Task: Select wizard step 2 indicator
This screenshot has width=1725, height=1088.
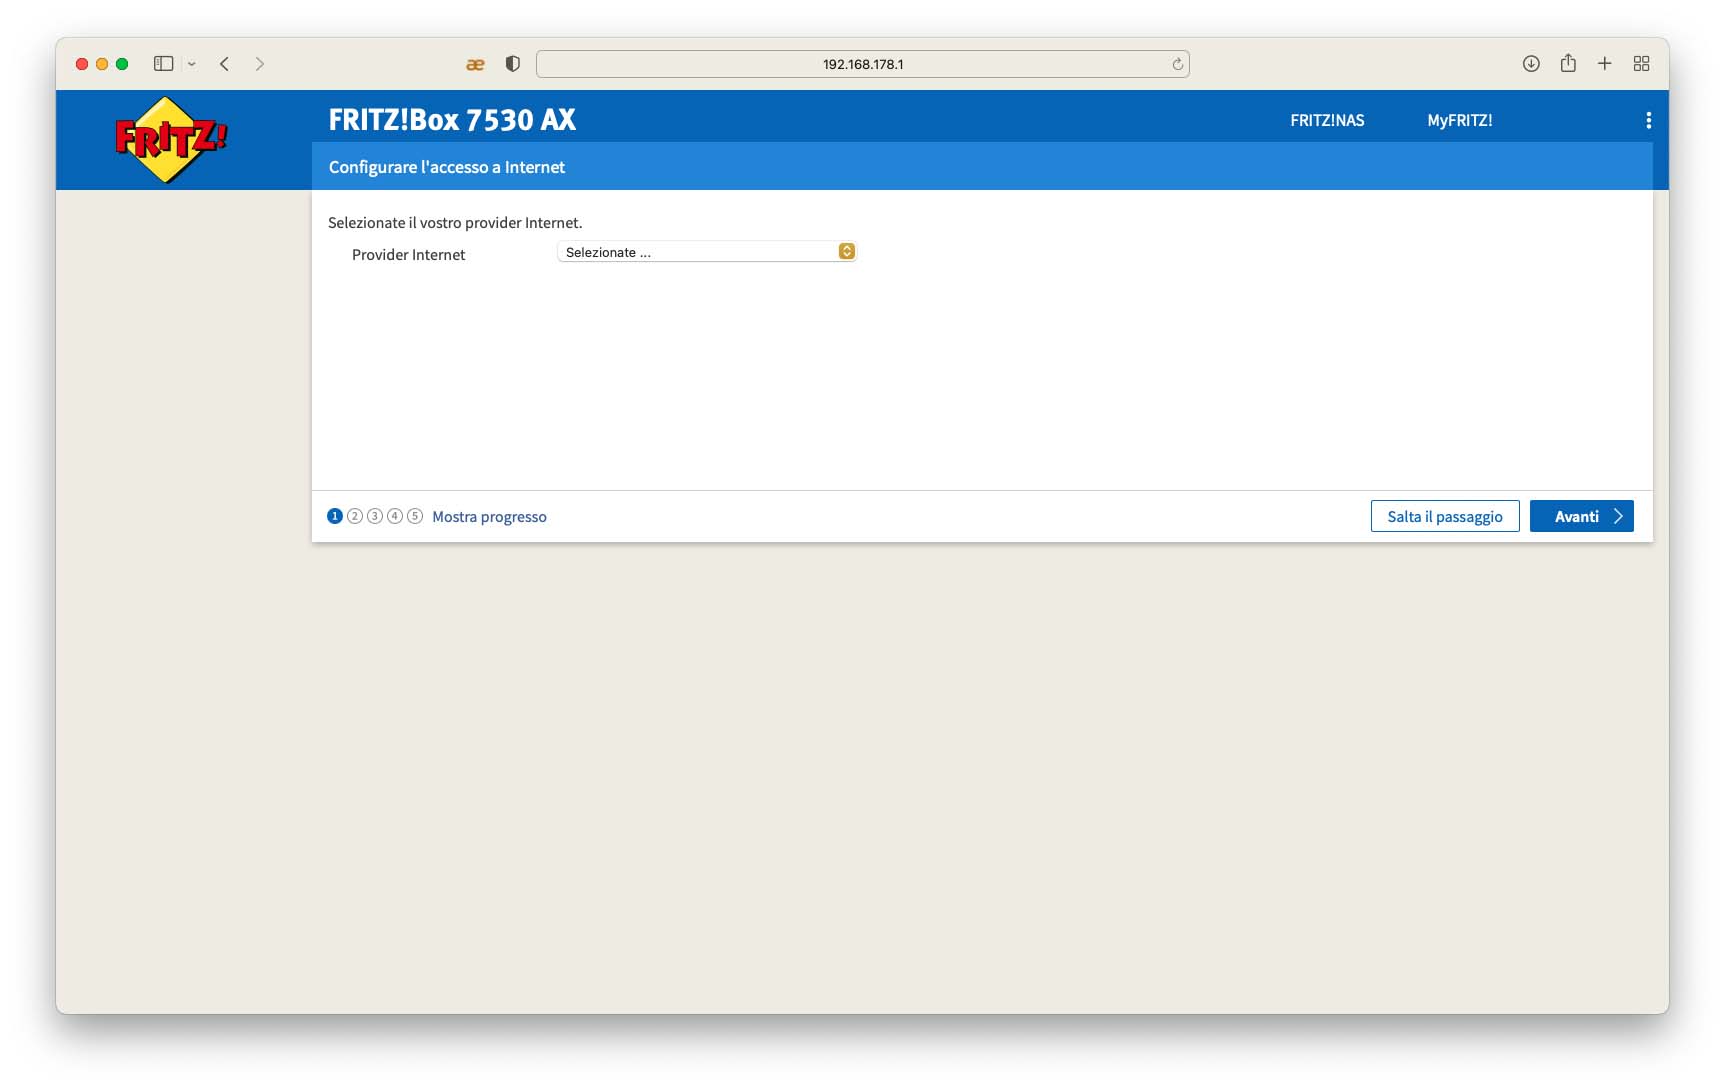Action: tap(355, 516)
